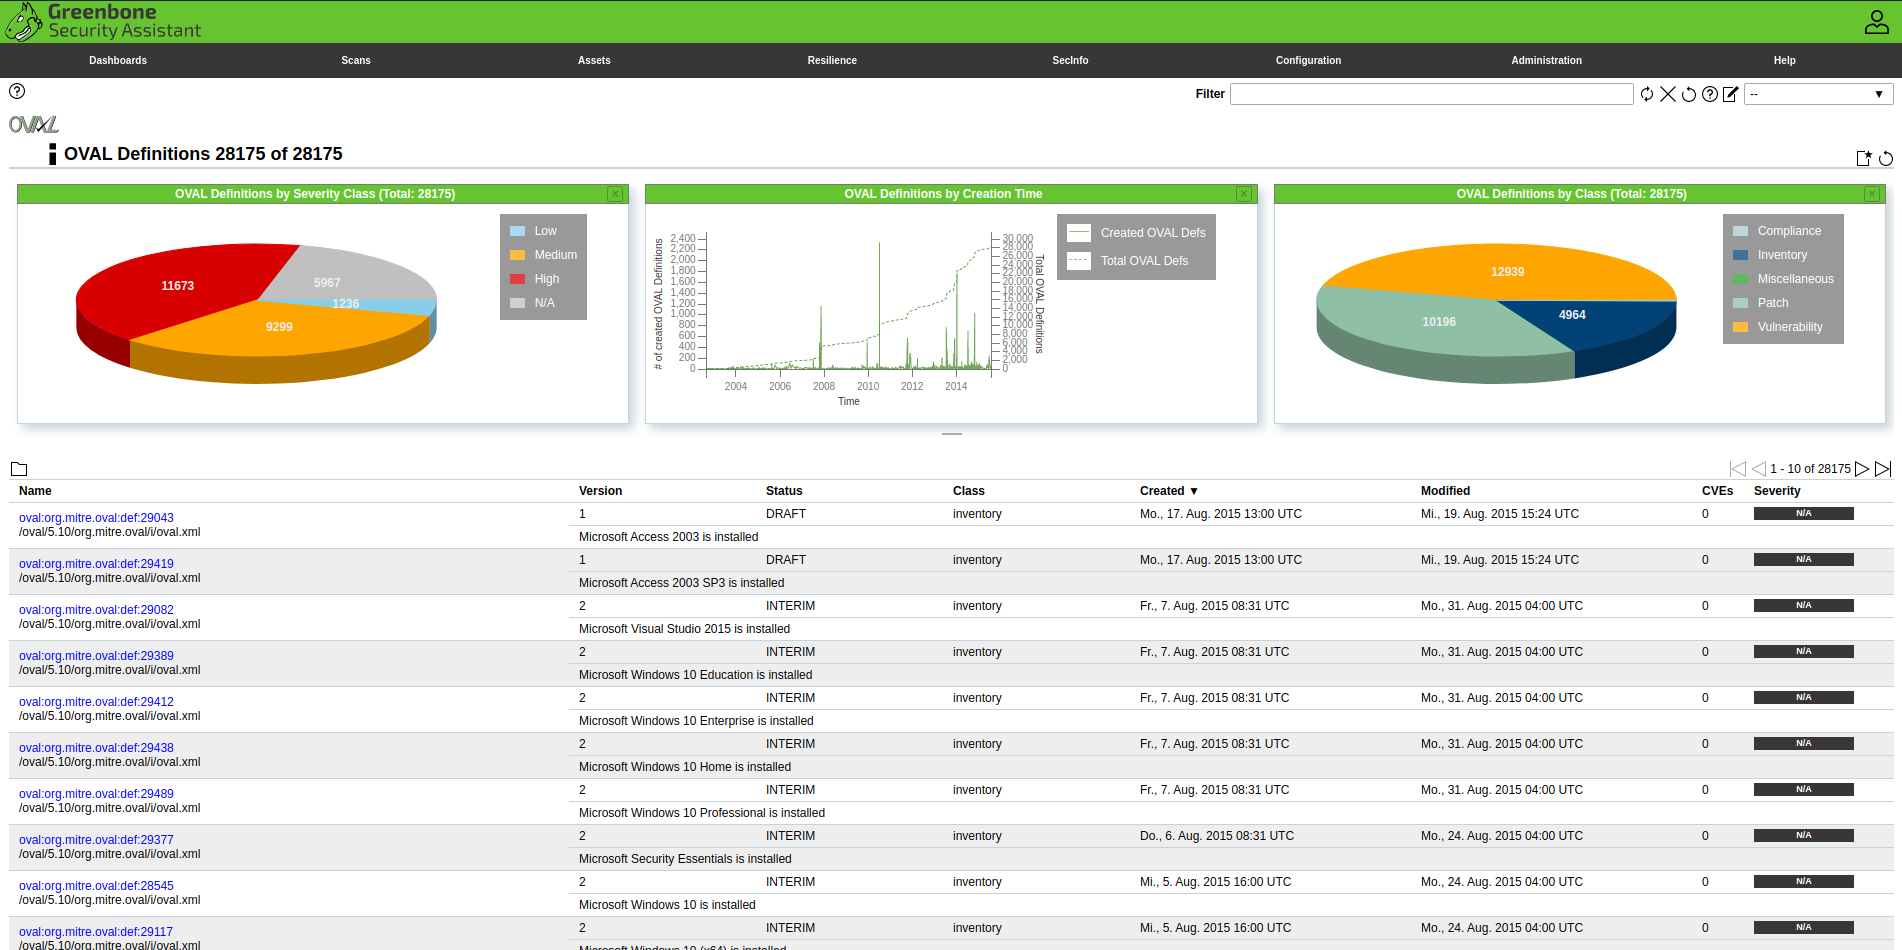Toggle Total OVAL Defs legend entry
Image resolution: width=1902 pixels, height=950 pixels.
(1144, 261)
